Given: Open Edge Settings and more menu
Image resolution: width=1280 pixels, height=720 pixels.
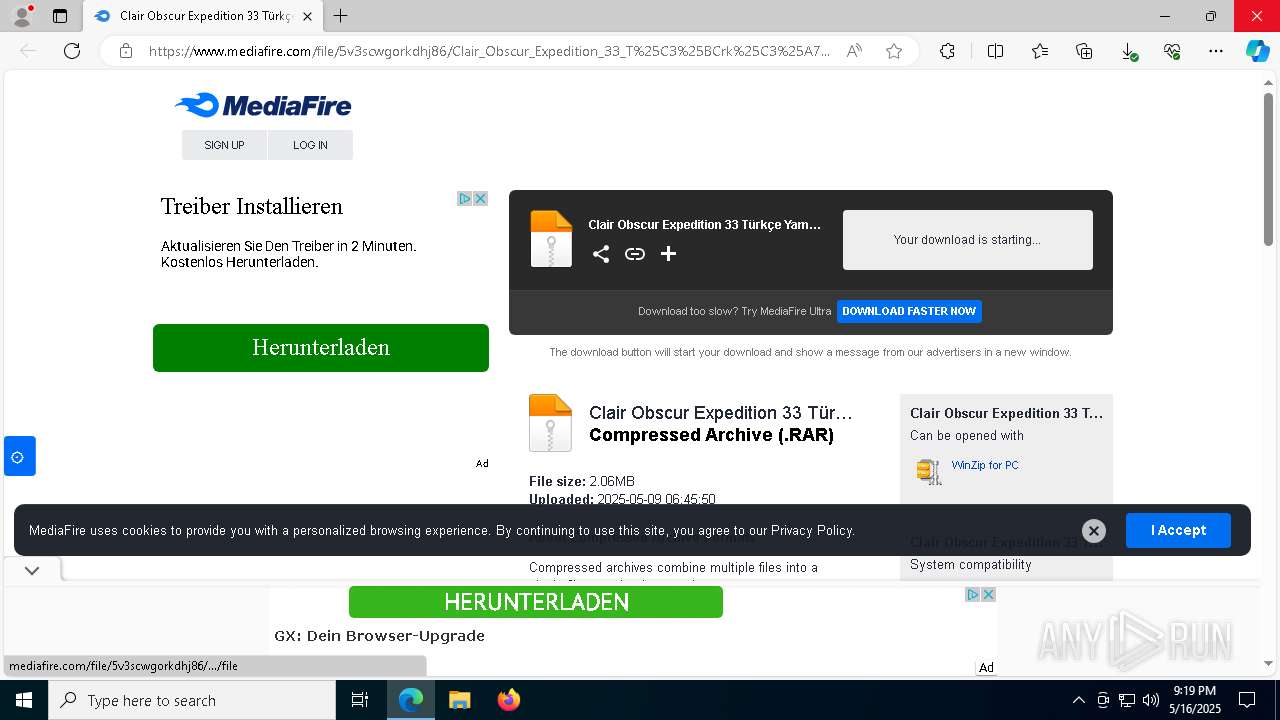Looking at the screenshot, I should [1216, 51].
